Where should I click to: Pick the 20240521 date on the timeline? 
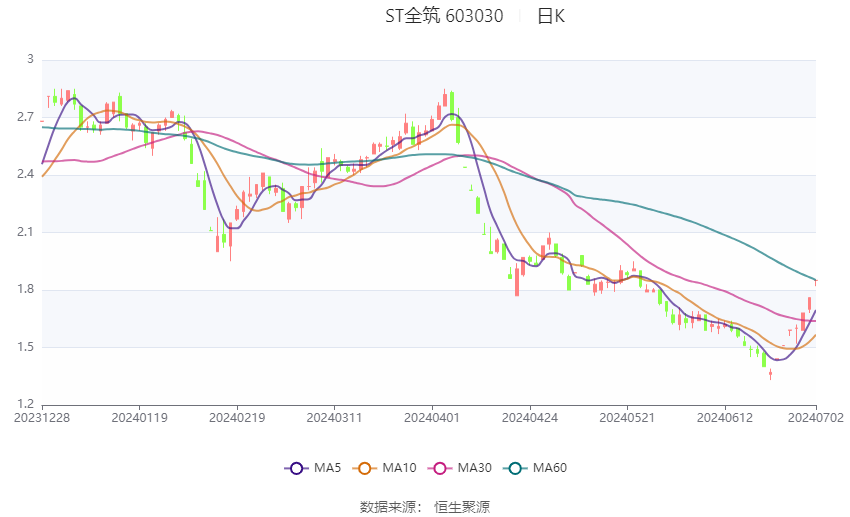coord(626,417)
